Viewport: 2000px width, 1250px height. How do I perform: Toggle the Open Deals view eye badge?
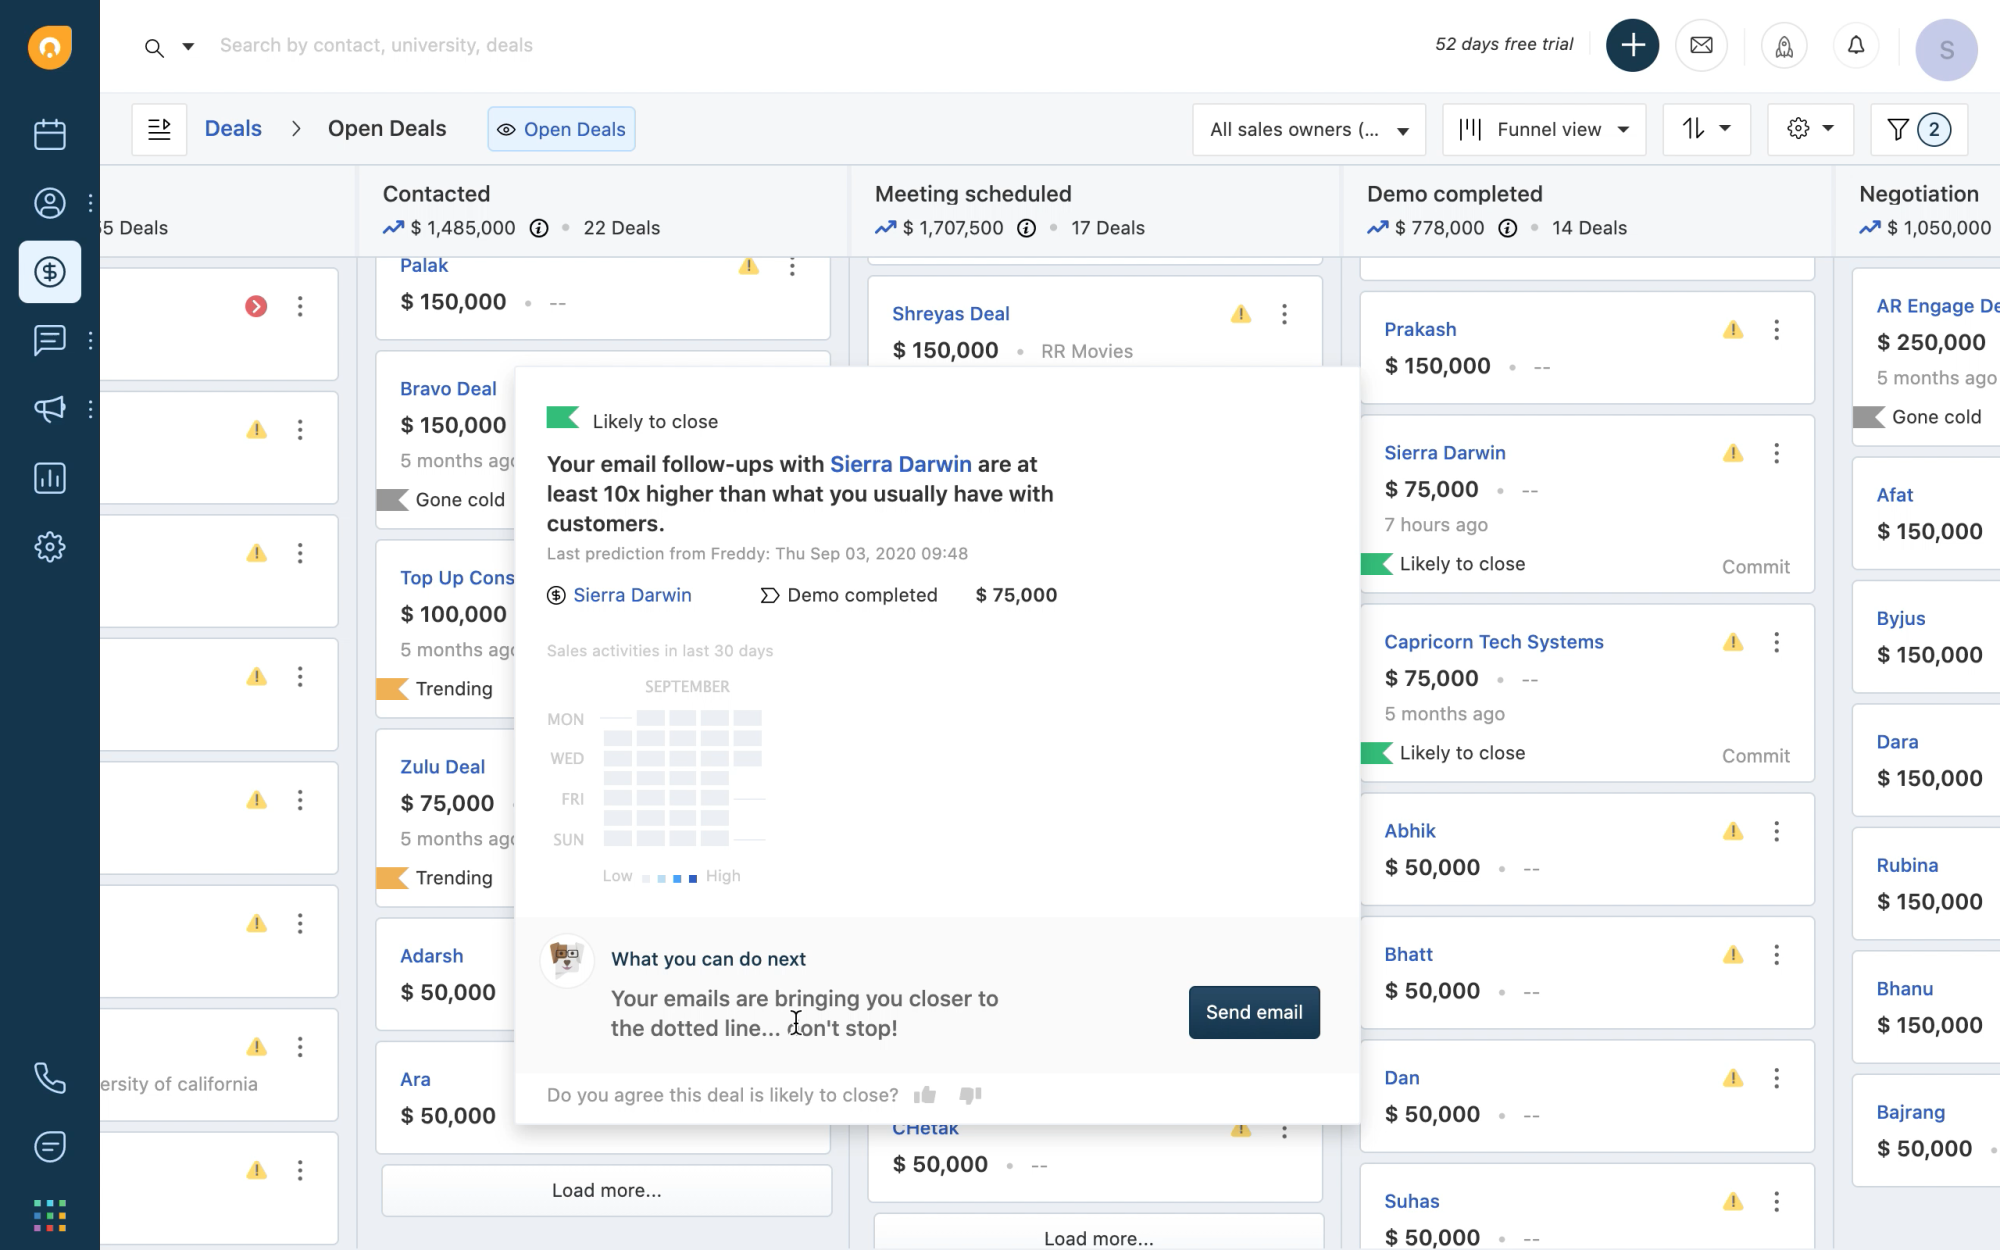(x=561, y=129)
